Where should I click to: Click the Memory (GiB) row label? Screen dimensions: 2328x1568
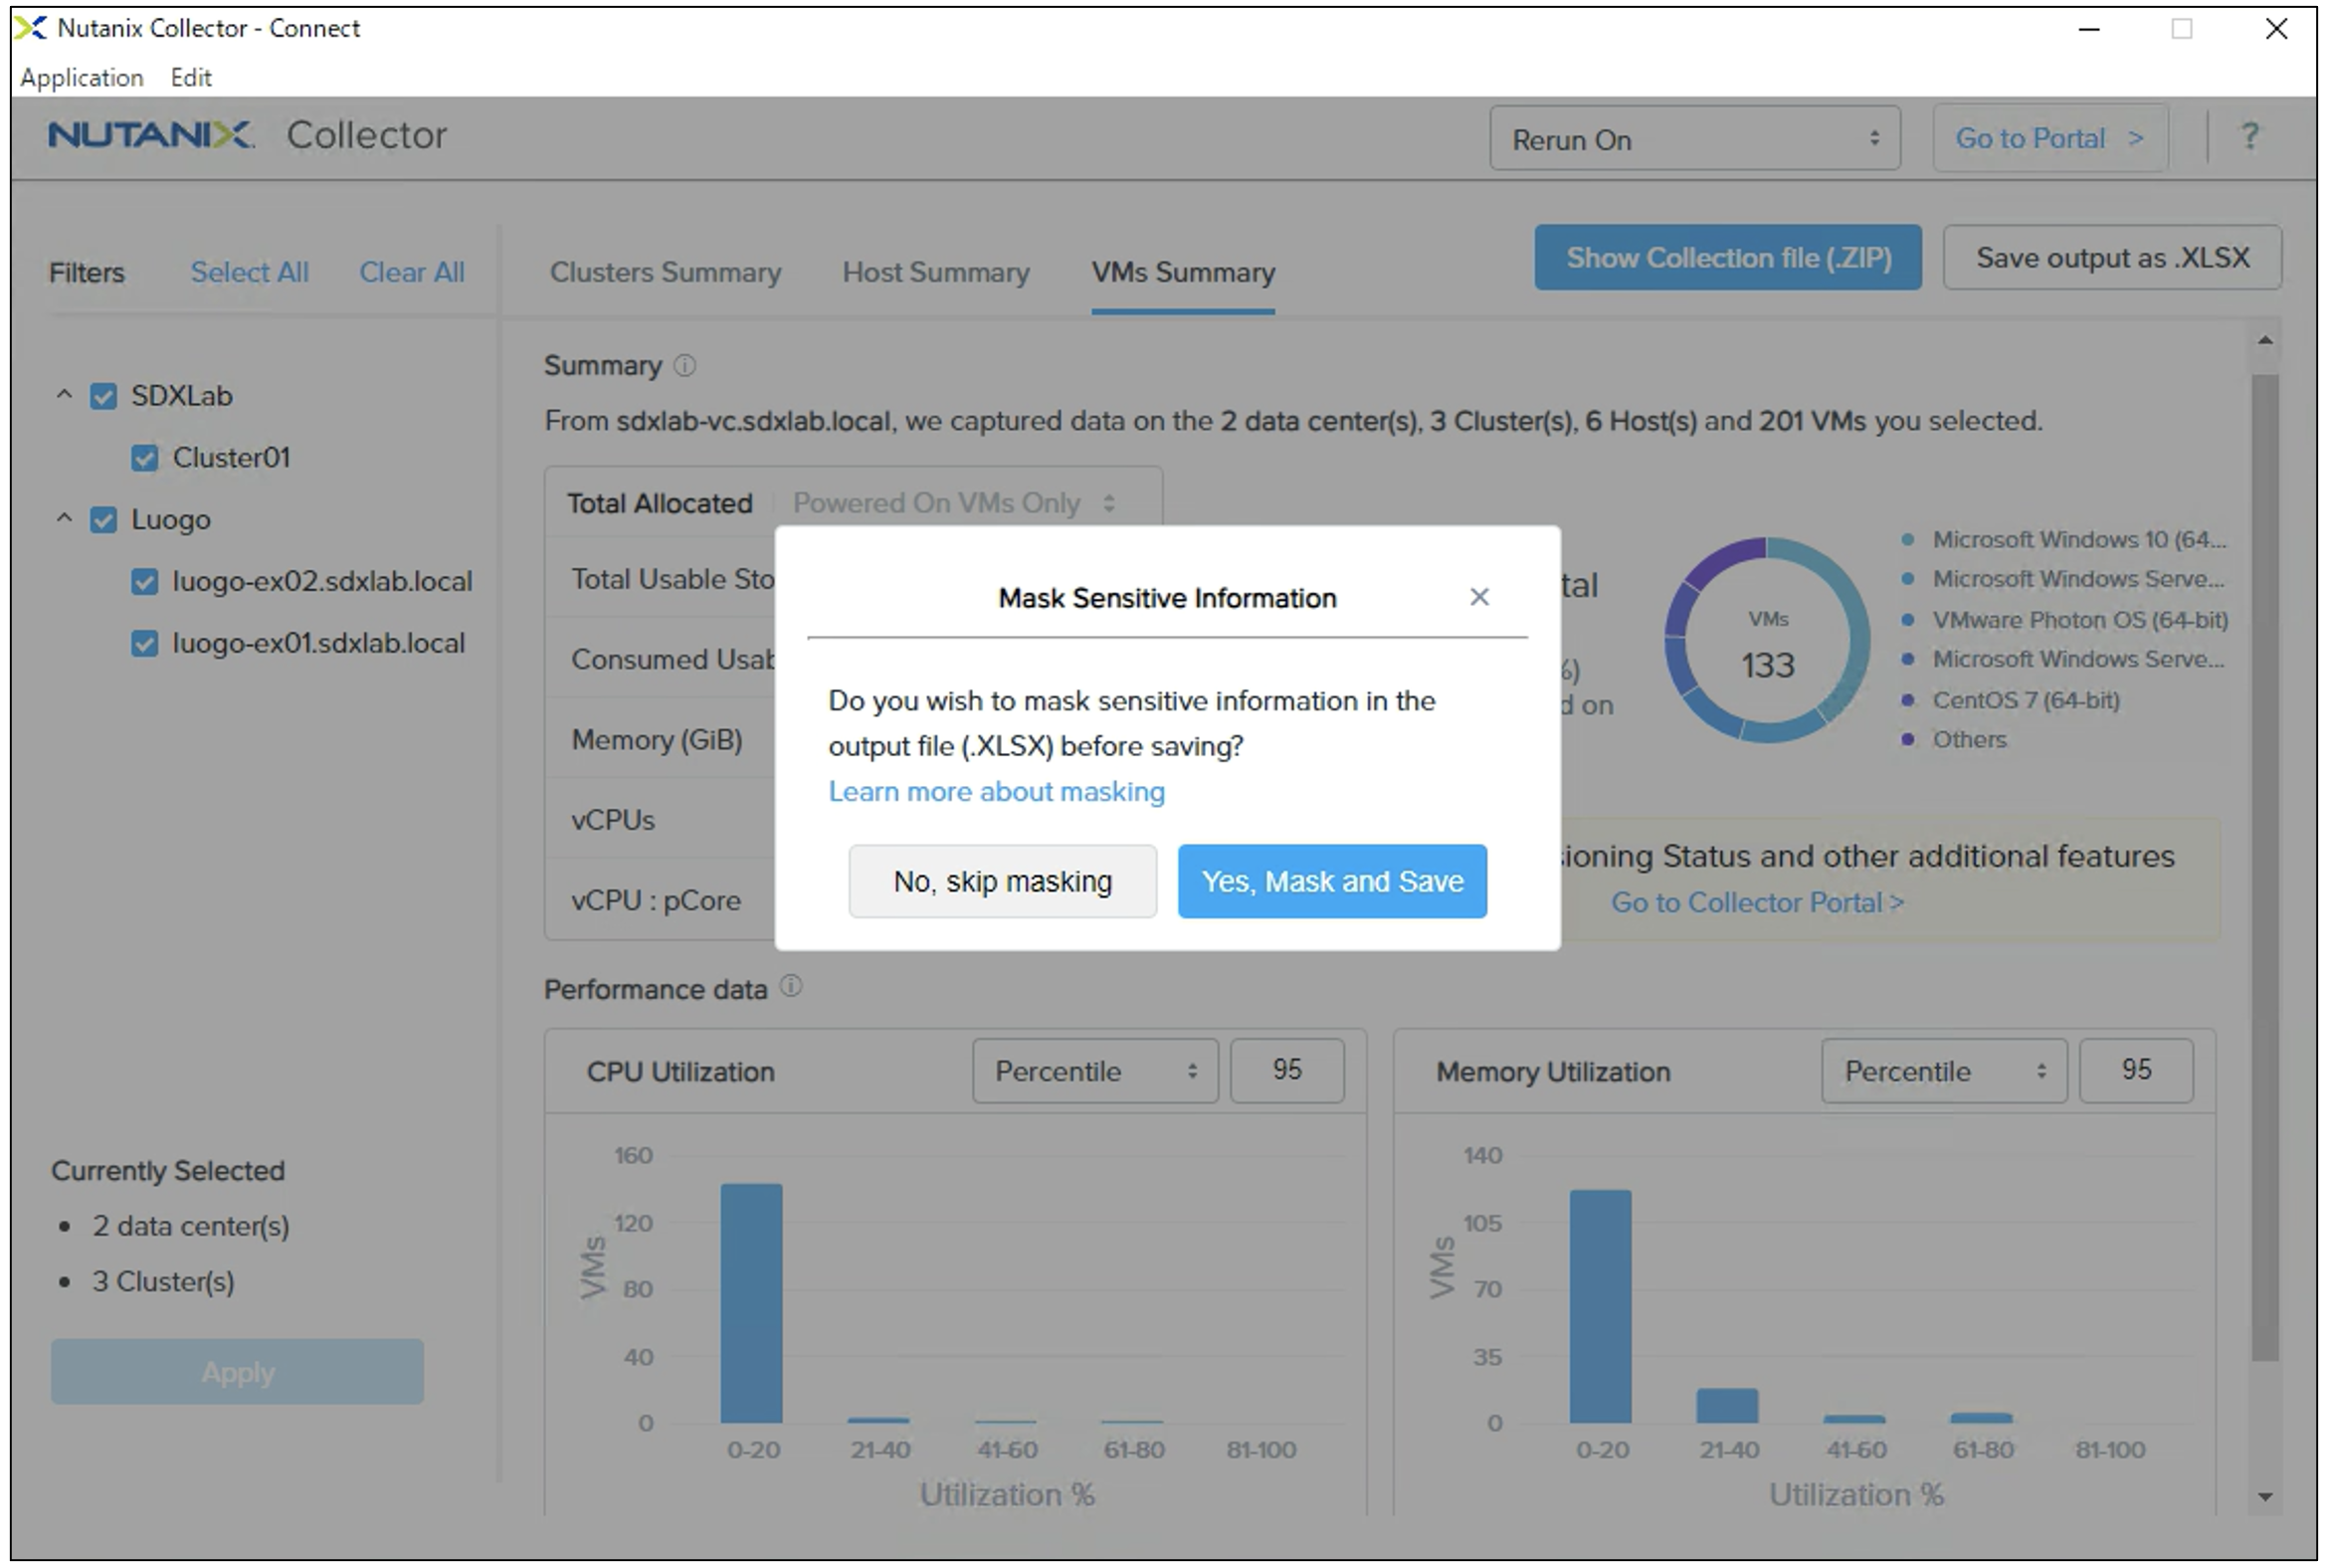[657, 740]
